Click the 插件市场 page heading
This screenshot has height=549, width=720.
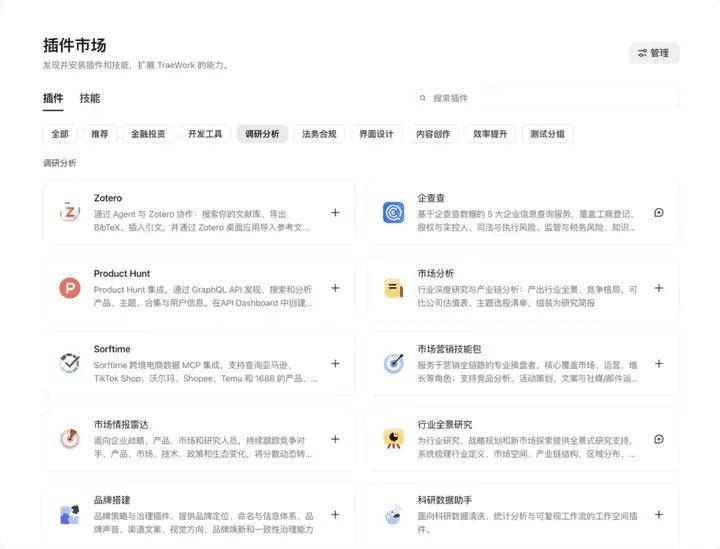coord(75,45)
